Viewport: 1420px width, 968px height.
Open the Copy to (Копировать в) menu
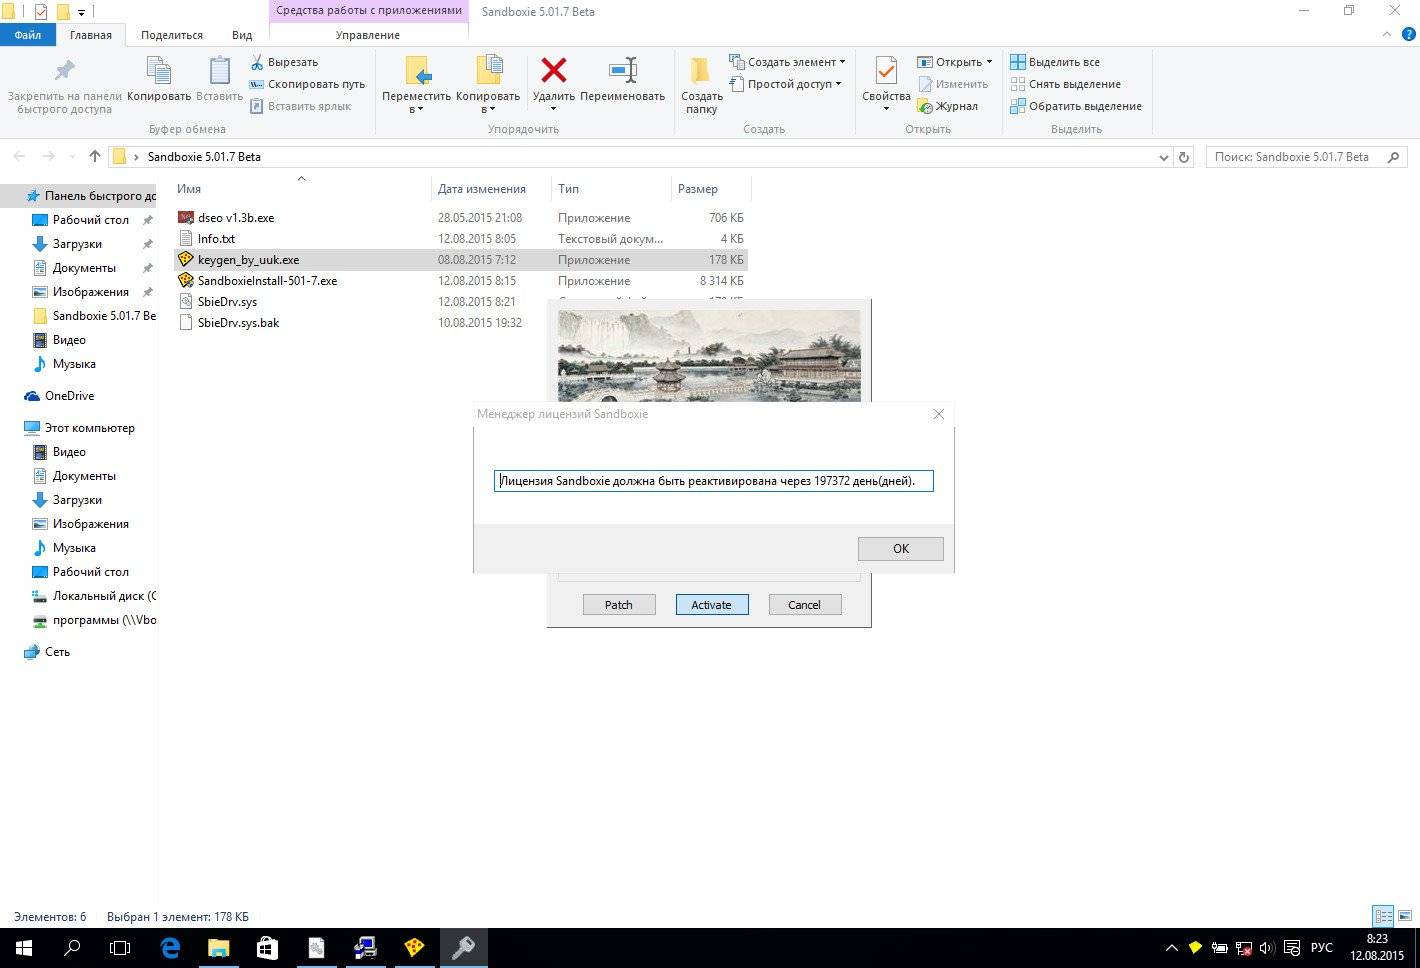point(488,85)
